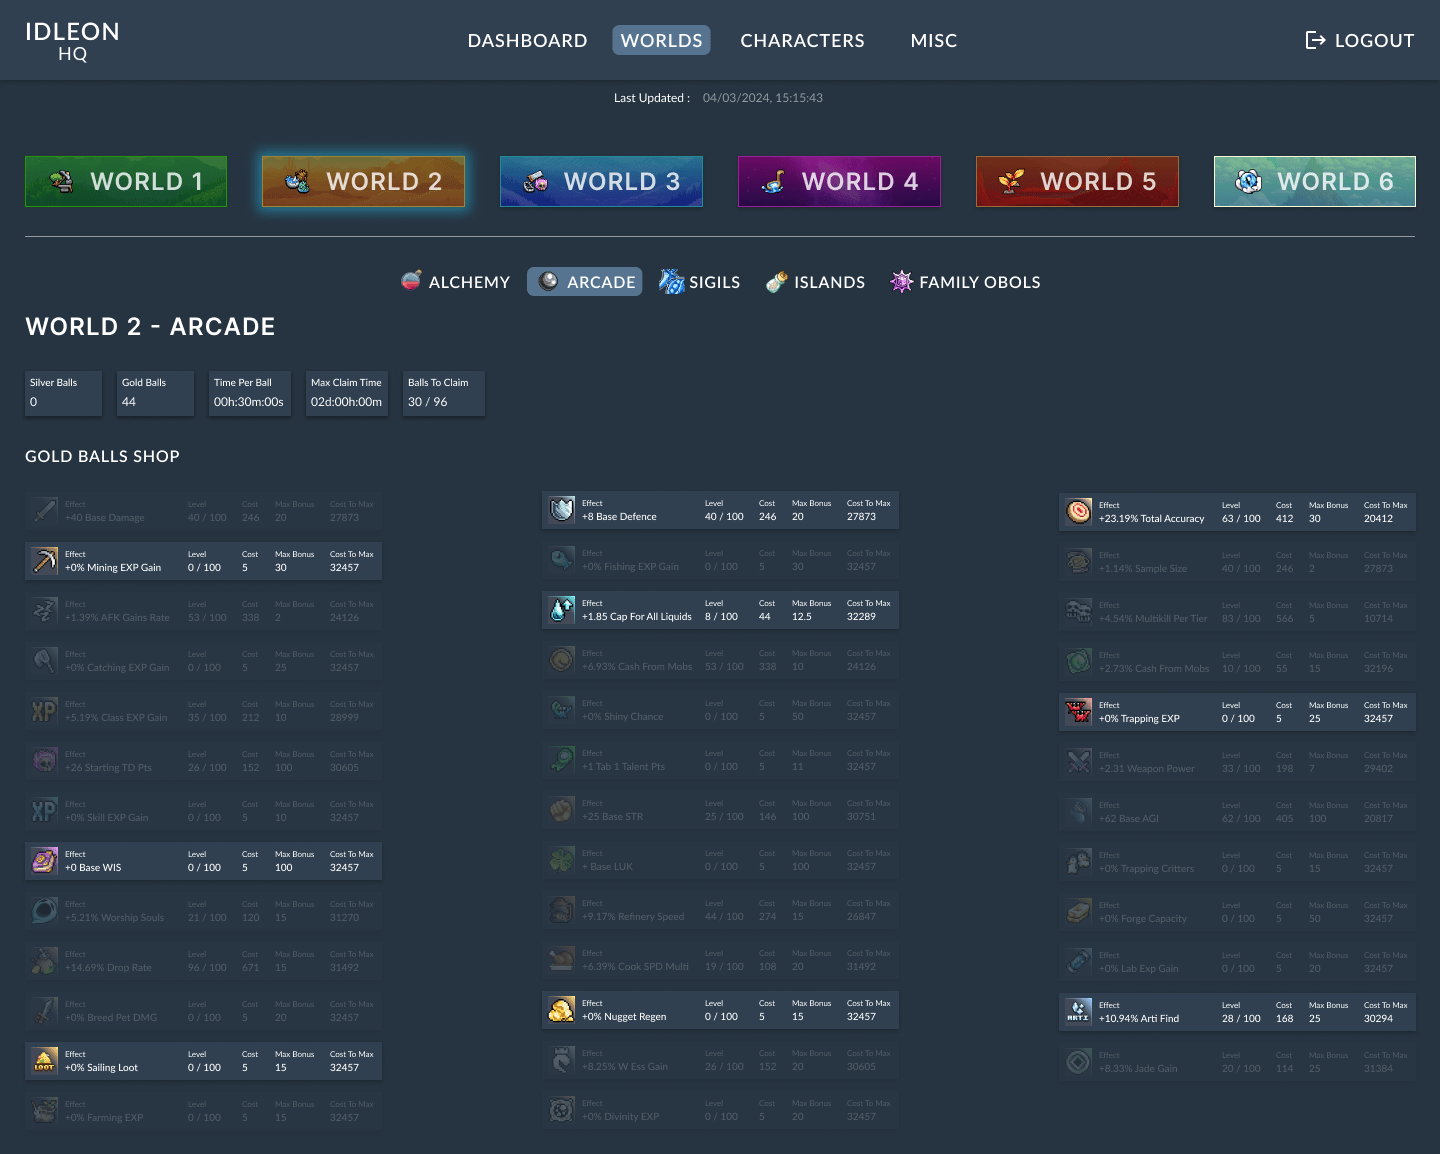Viewport: 1440px width, 1154px height.
Task: Open the Dashboard page
Action: coord(527,41)
